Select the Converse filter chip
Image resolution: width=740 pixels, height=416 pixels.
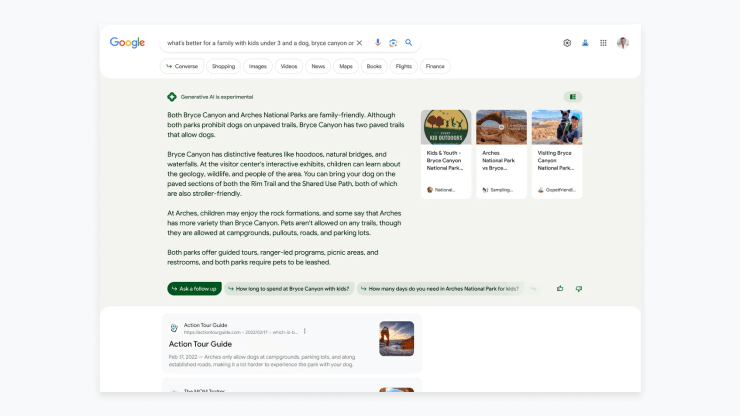tap(182, 66)
